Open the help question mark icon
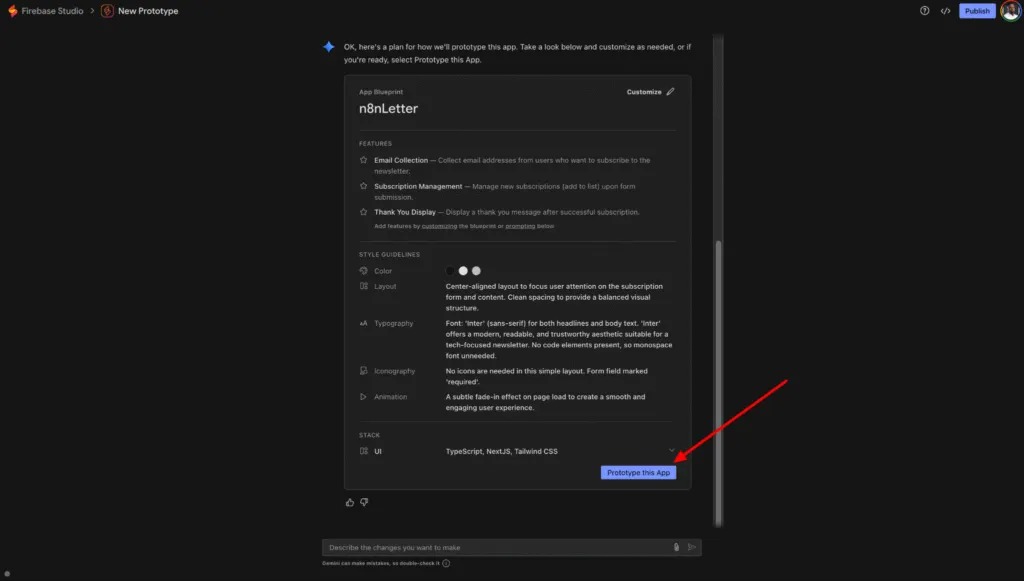 click(924, 11)
